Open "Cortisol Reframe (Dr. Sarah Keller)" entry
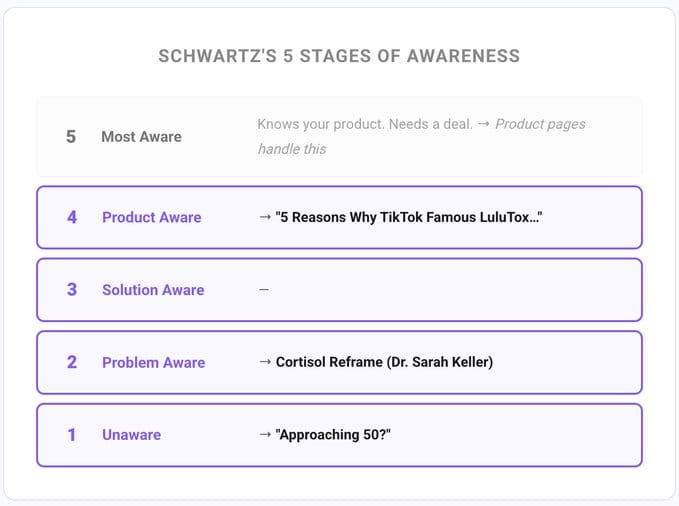The image size is (679, 506). tap(384, 362)
